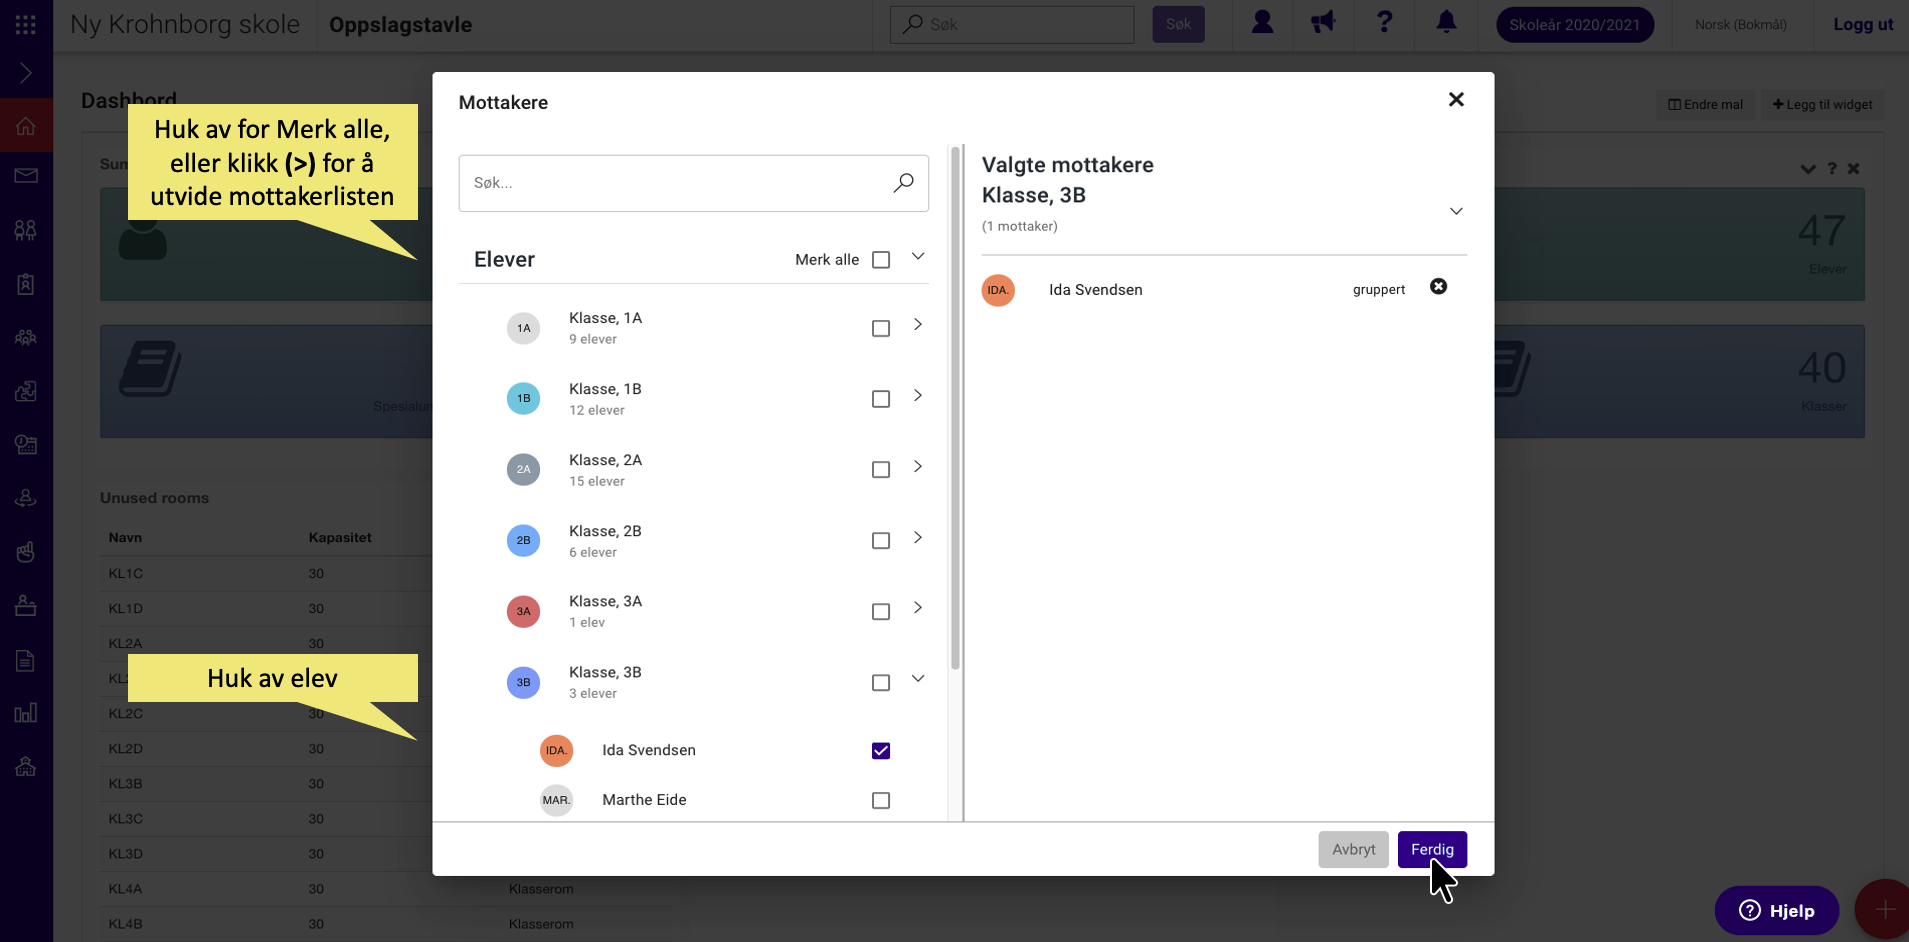Open the megaphone announcements icon
The height and width of the screenshot is (942, 1909).
[1323, 22]
